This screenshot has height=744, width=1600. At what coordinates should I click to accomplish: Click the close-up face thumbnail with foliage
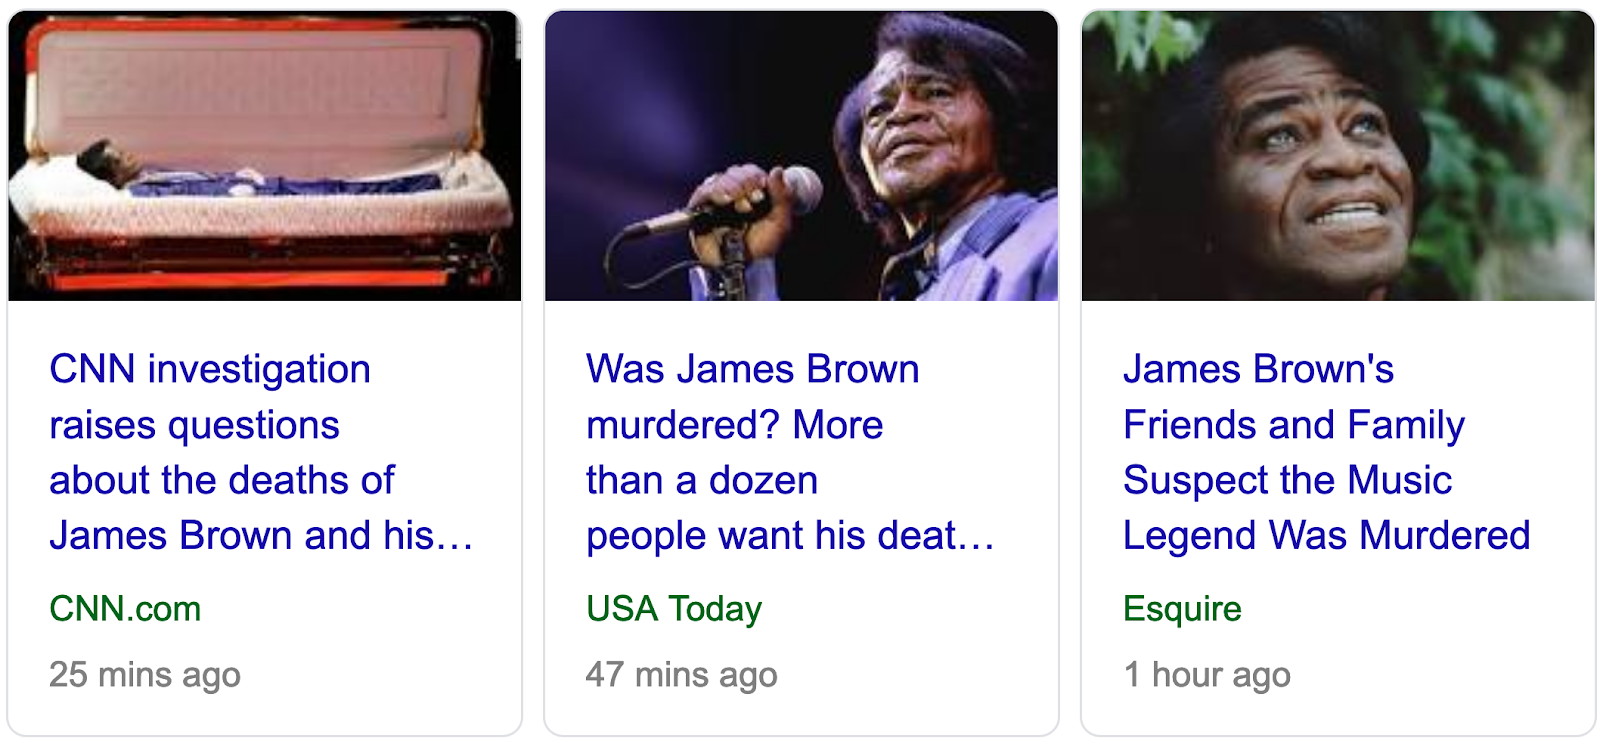[1338, 155]
